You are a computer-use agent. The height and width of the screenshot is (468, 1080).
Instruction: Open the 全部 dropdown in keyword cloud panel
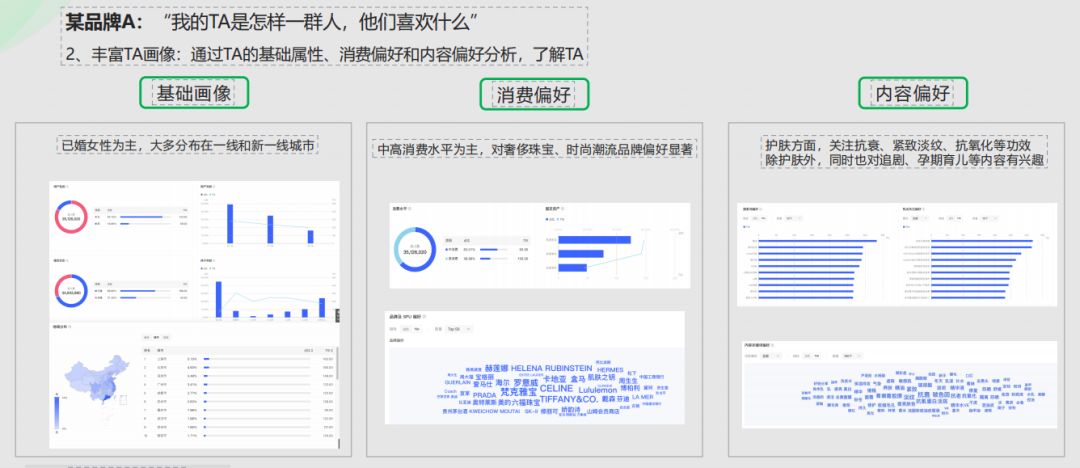771,356
